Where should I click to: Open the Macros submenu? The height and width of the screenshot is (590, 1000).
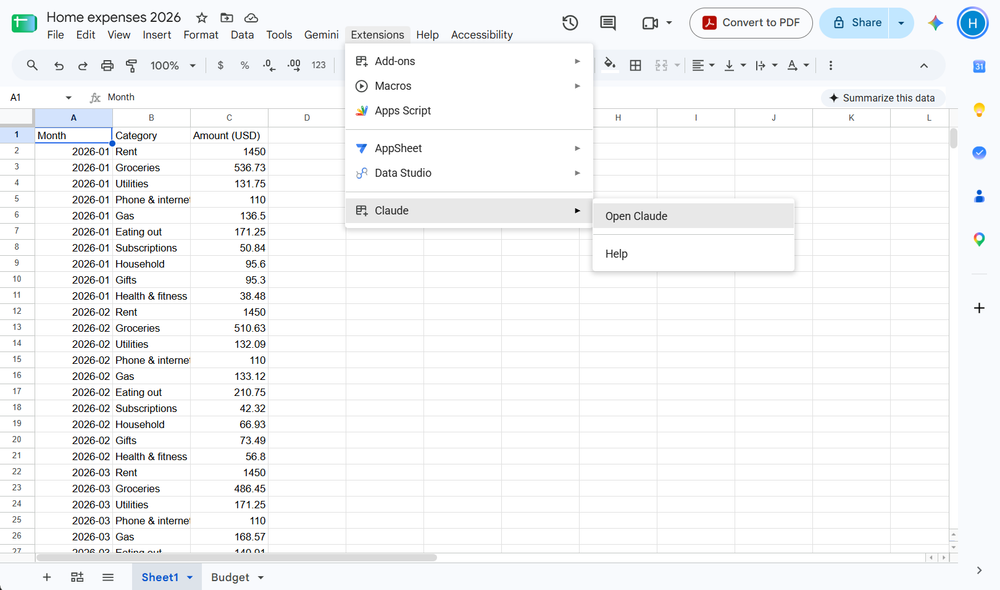(469, 86)
